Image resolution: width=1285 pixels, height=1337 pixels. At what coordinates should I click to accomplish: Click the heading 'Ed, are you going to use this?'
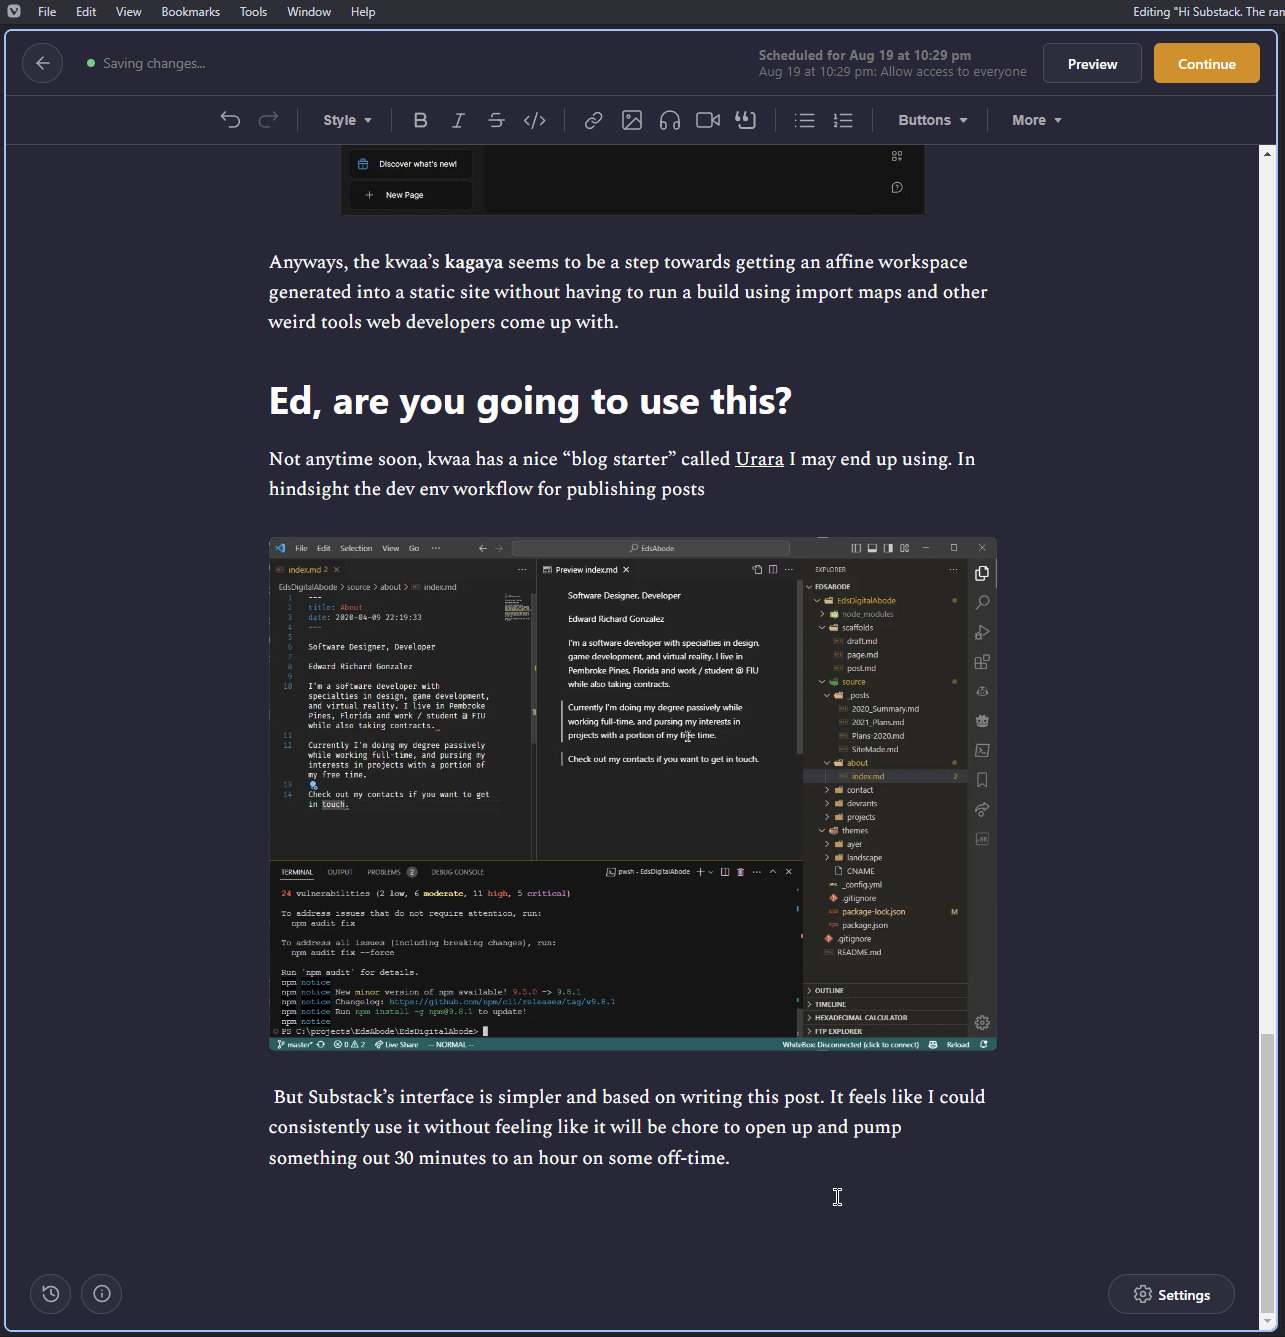pyautogui.click(x=530, y=401)
